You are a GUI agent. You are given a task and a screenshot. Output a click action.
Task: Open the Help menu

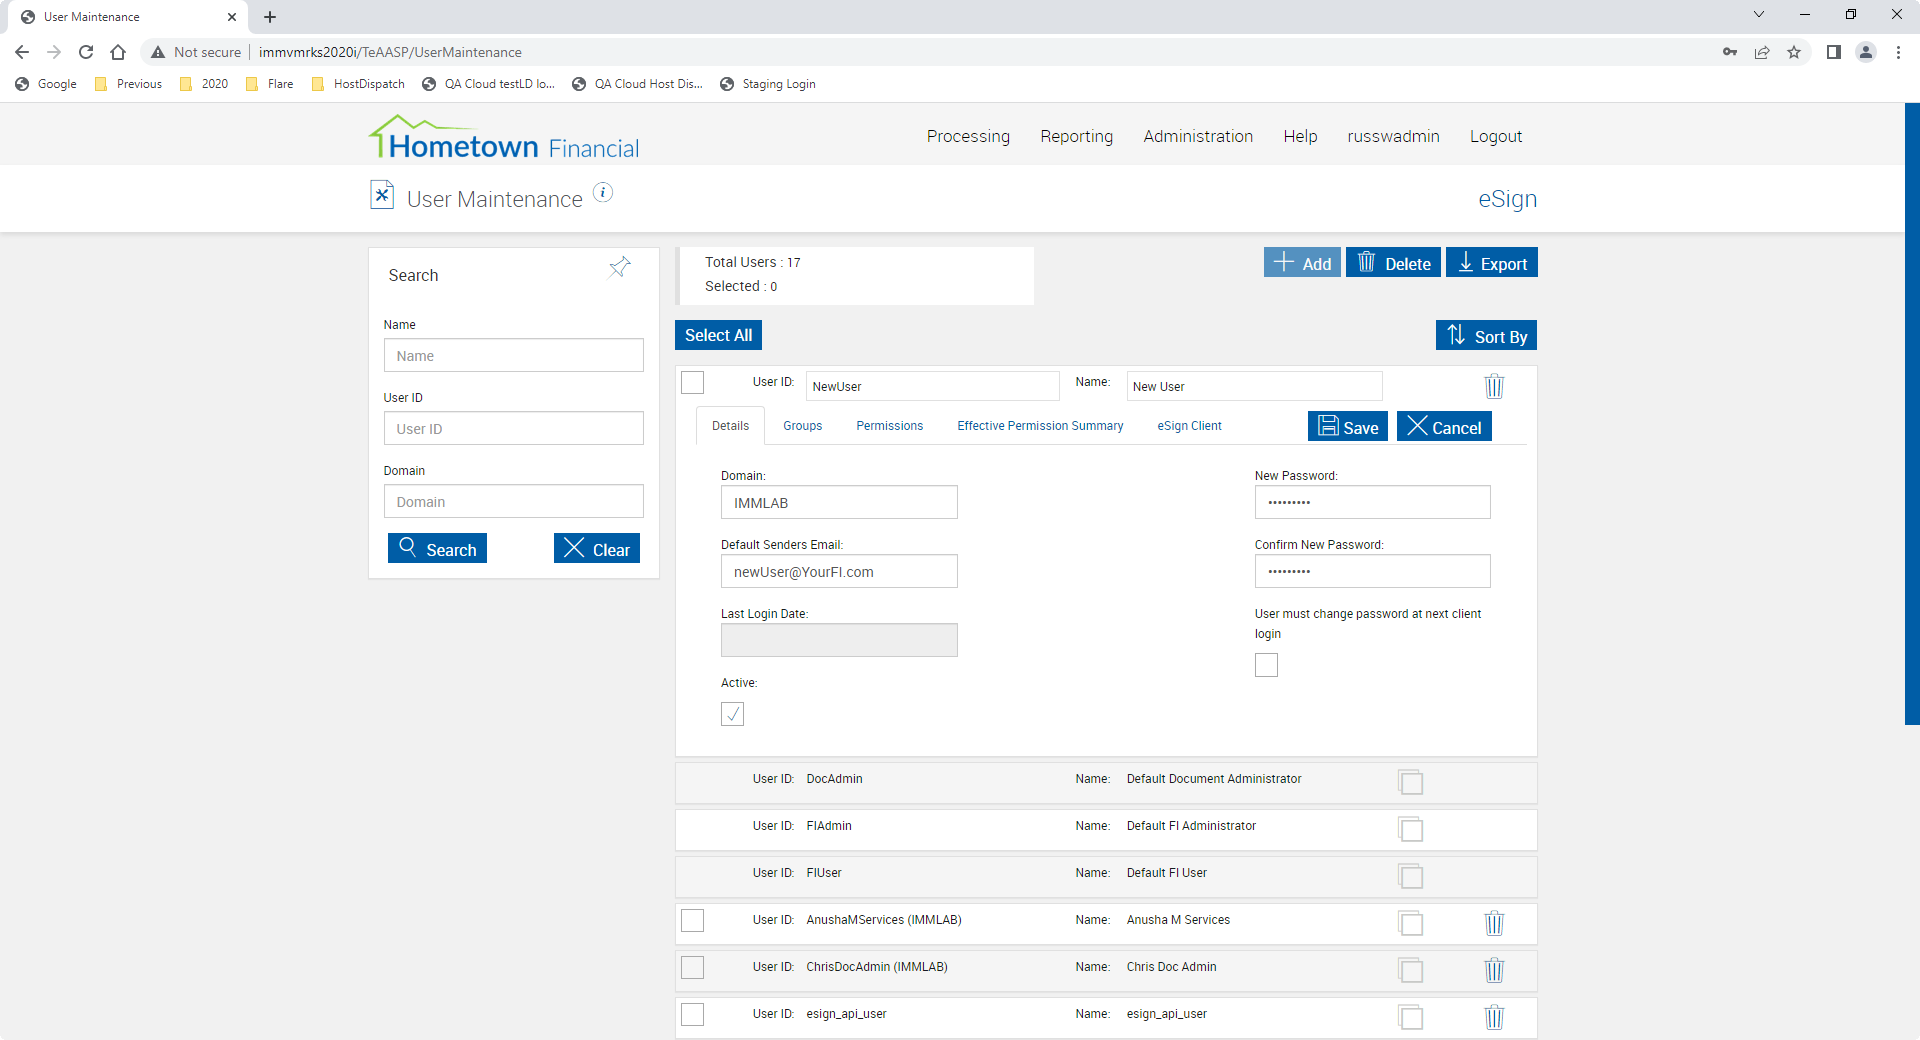(1300, 136)
